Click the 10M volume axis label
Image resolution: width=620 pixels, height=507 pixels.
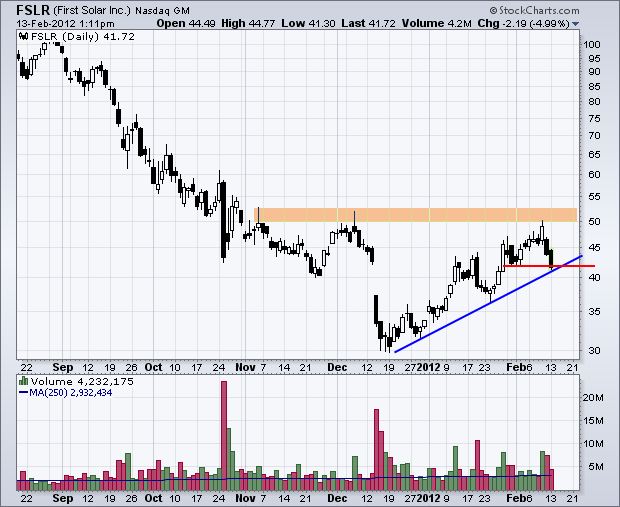[x=594, y=444]
